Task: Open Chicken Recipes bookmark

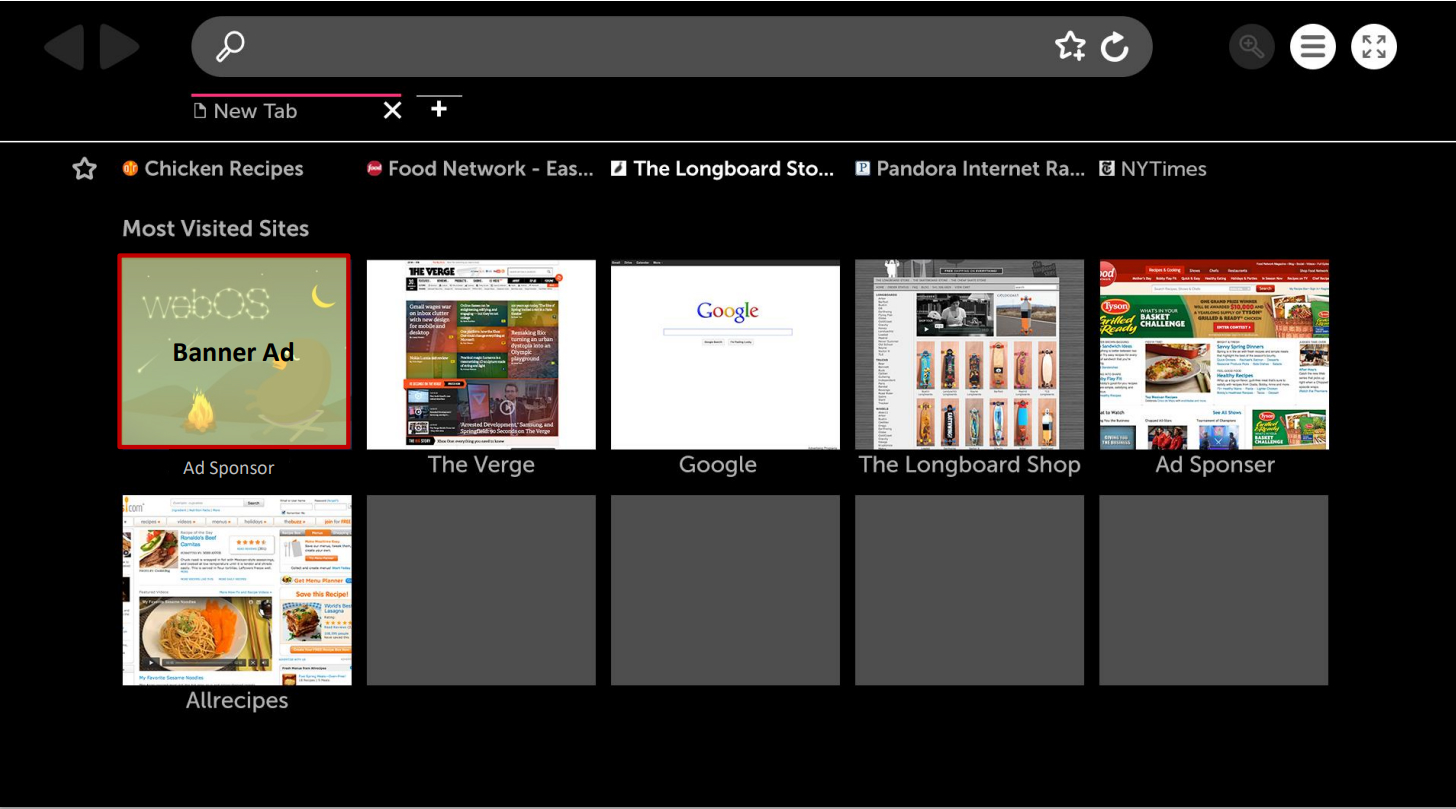Action: [x=213, y=169]
